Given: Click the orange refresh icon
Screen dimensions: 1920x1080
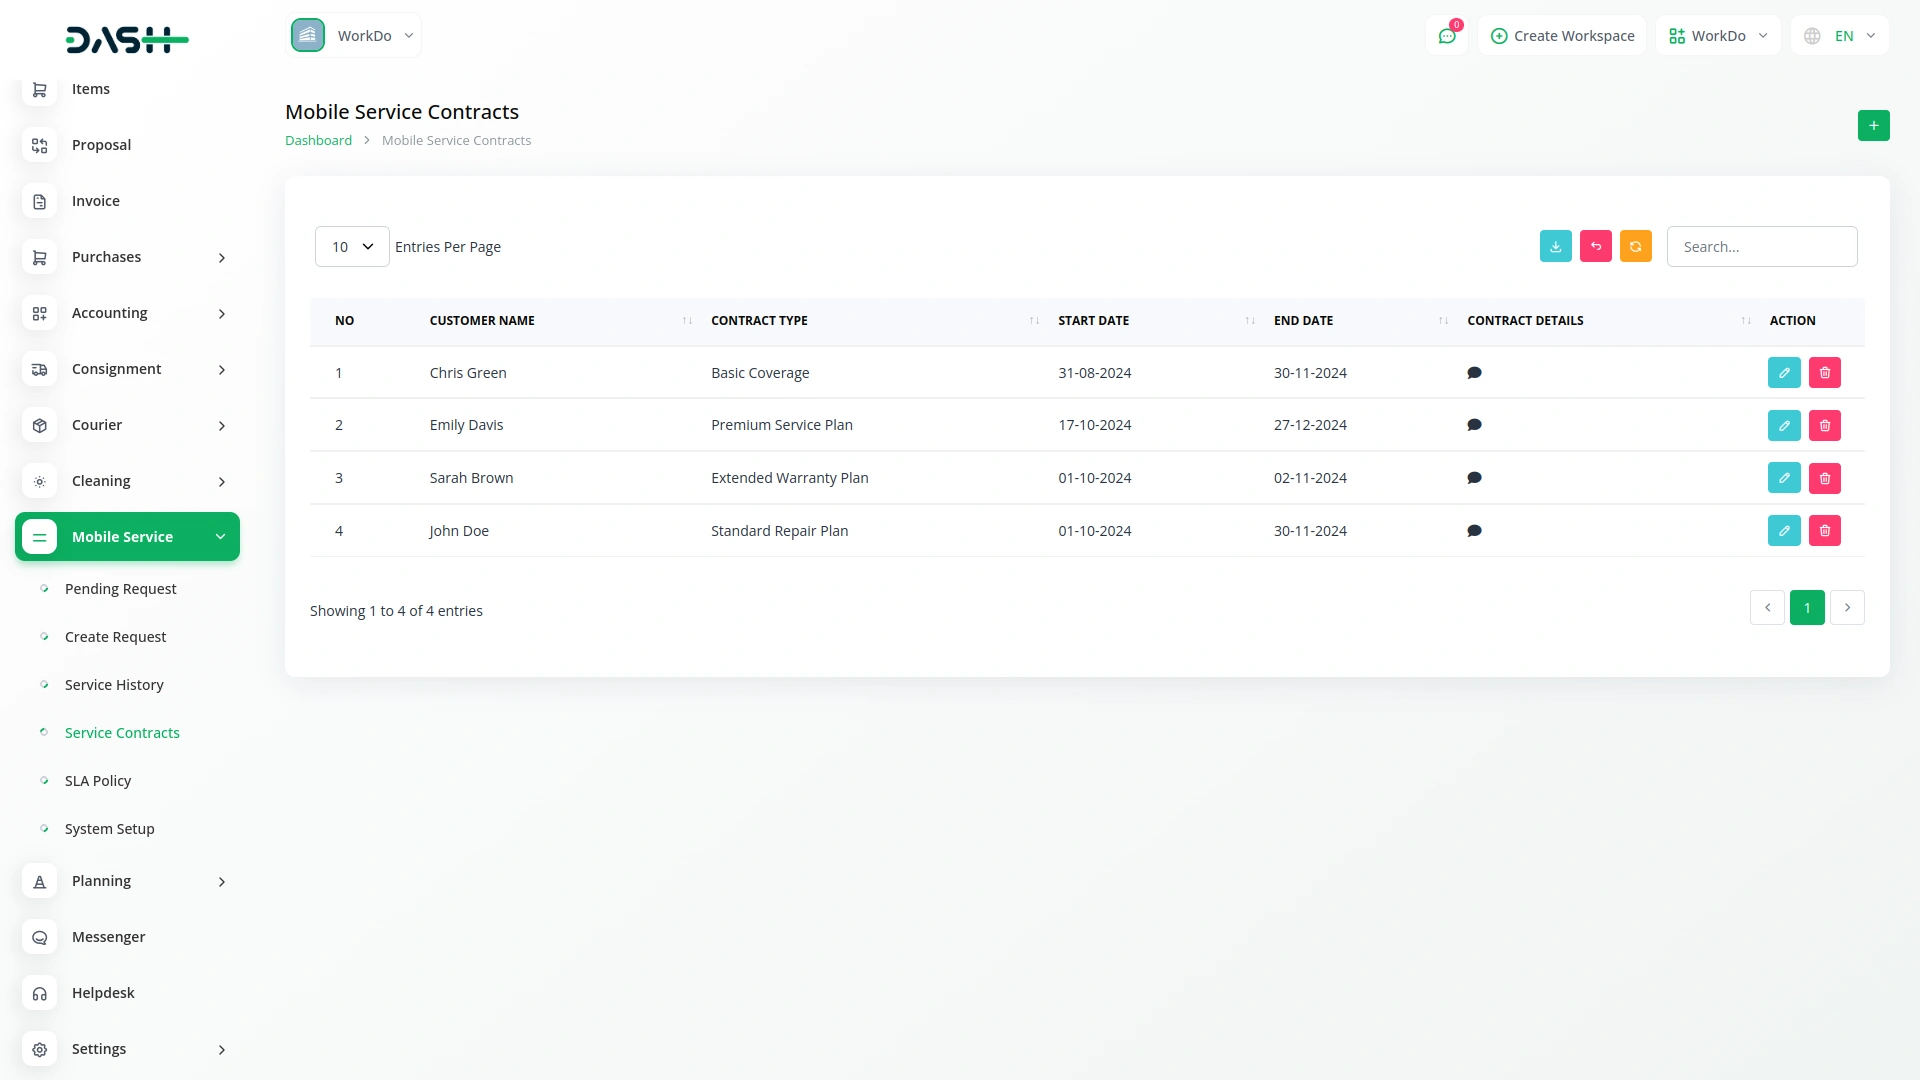Looking at the screenshot, I should [x=1635, y=247].
